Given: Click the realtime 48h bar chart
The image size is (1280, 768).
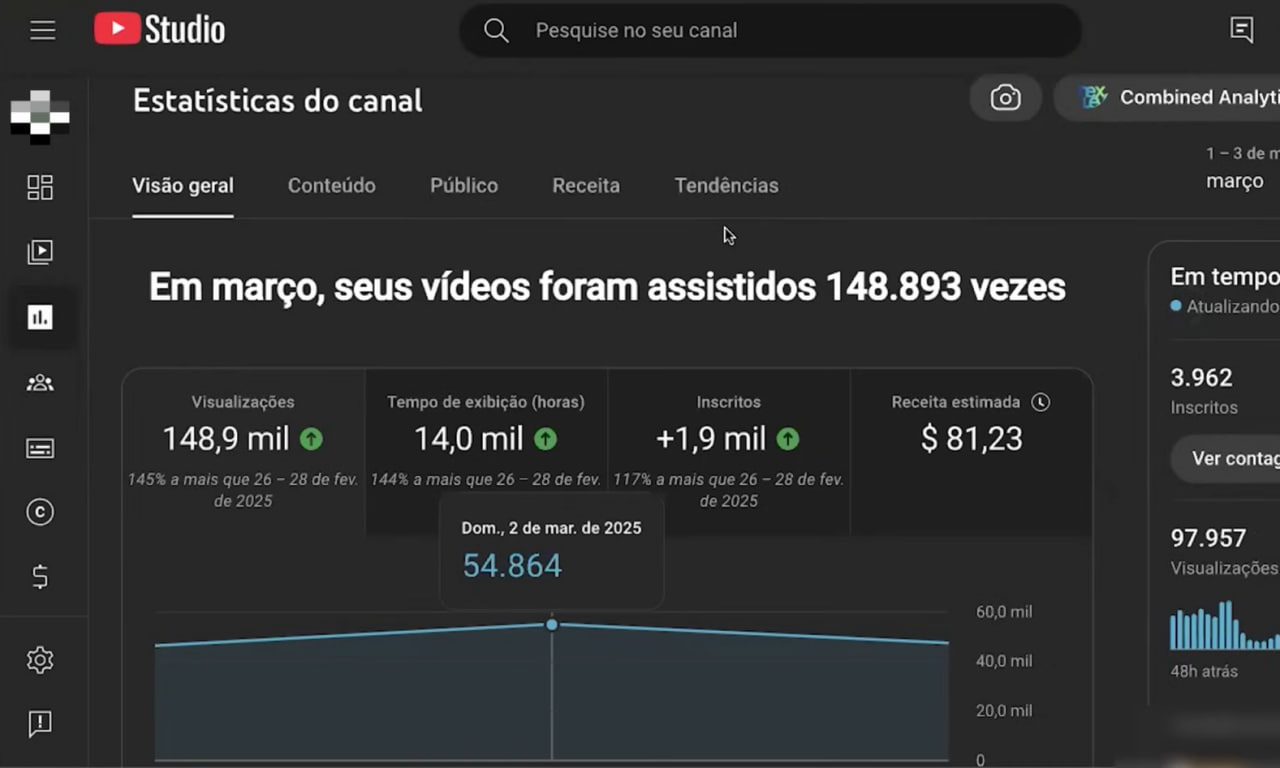Looking at the screenshot, I should (1224, 625).
